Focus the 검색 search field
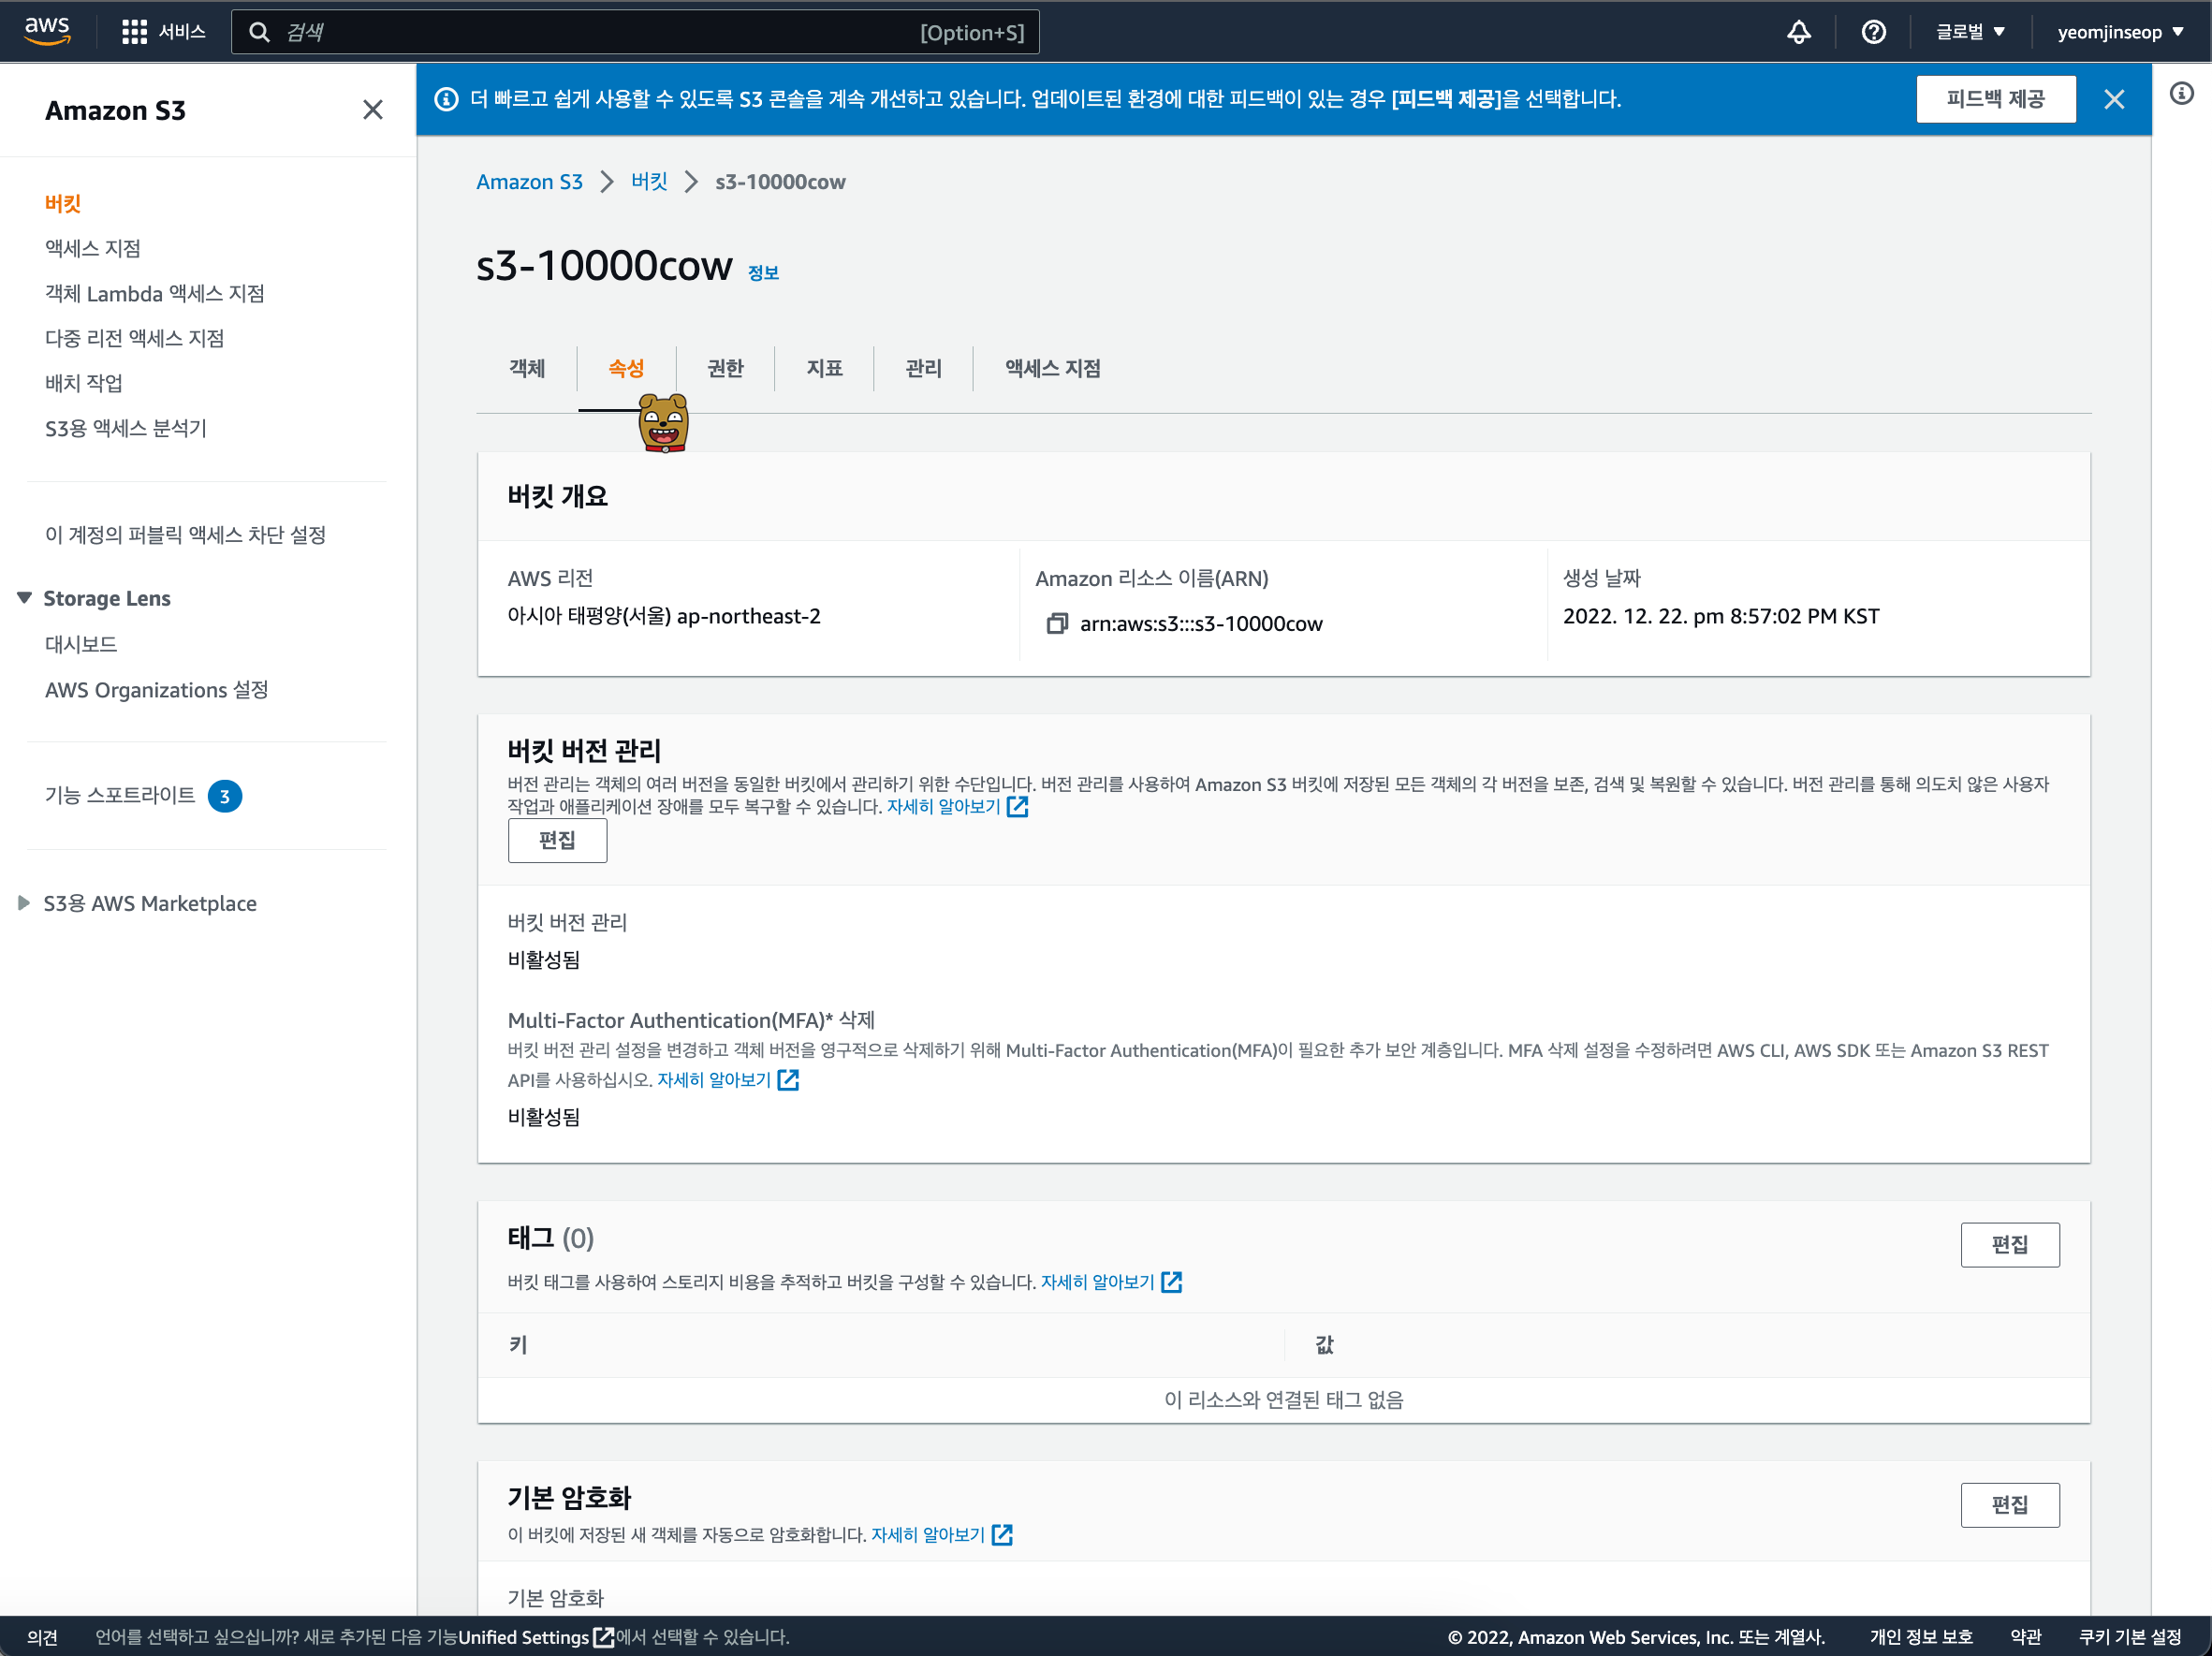2212x1656 pixels. pos(600,32)
